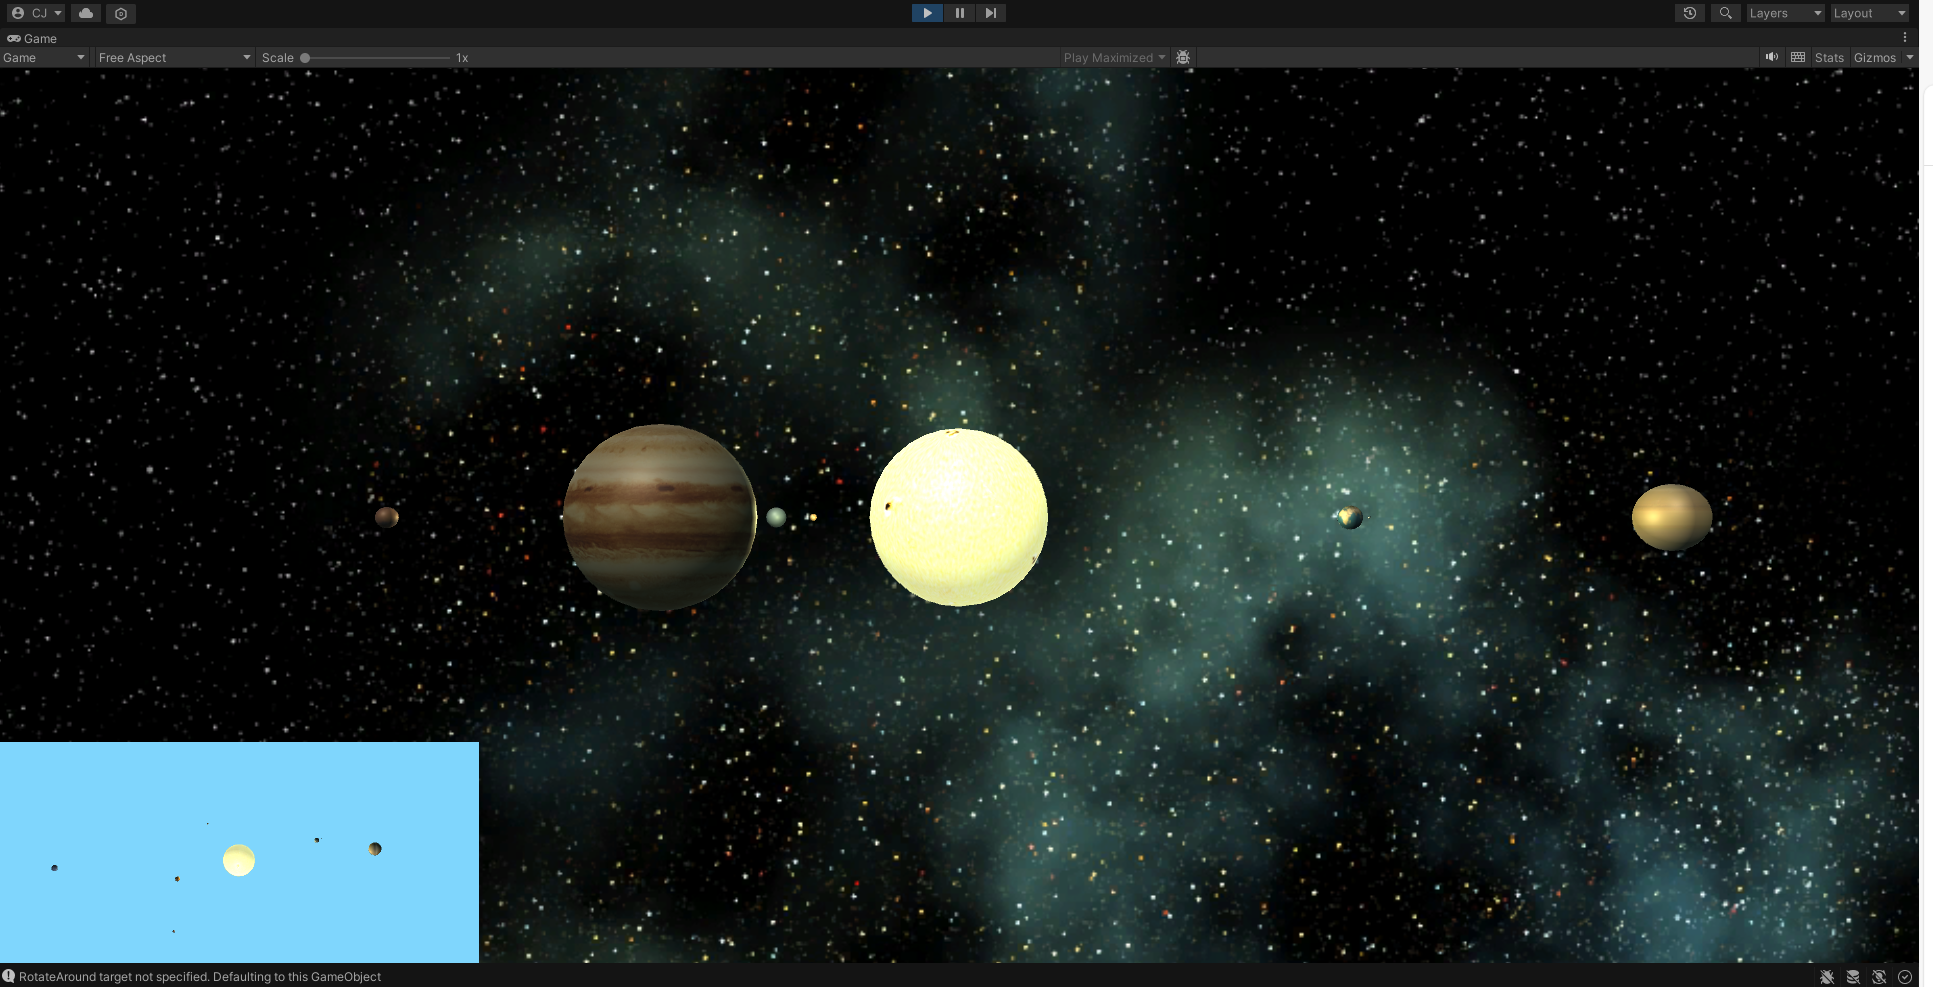
Task: Open the Unity cloud services panel
Action: (x=86, y=13)
